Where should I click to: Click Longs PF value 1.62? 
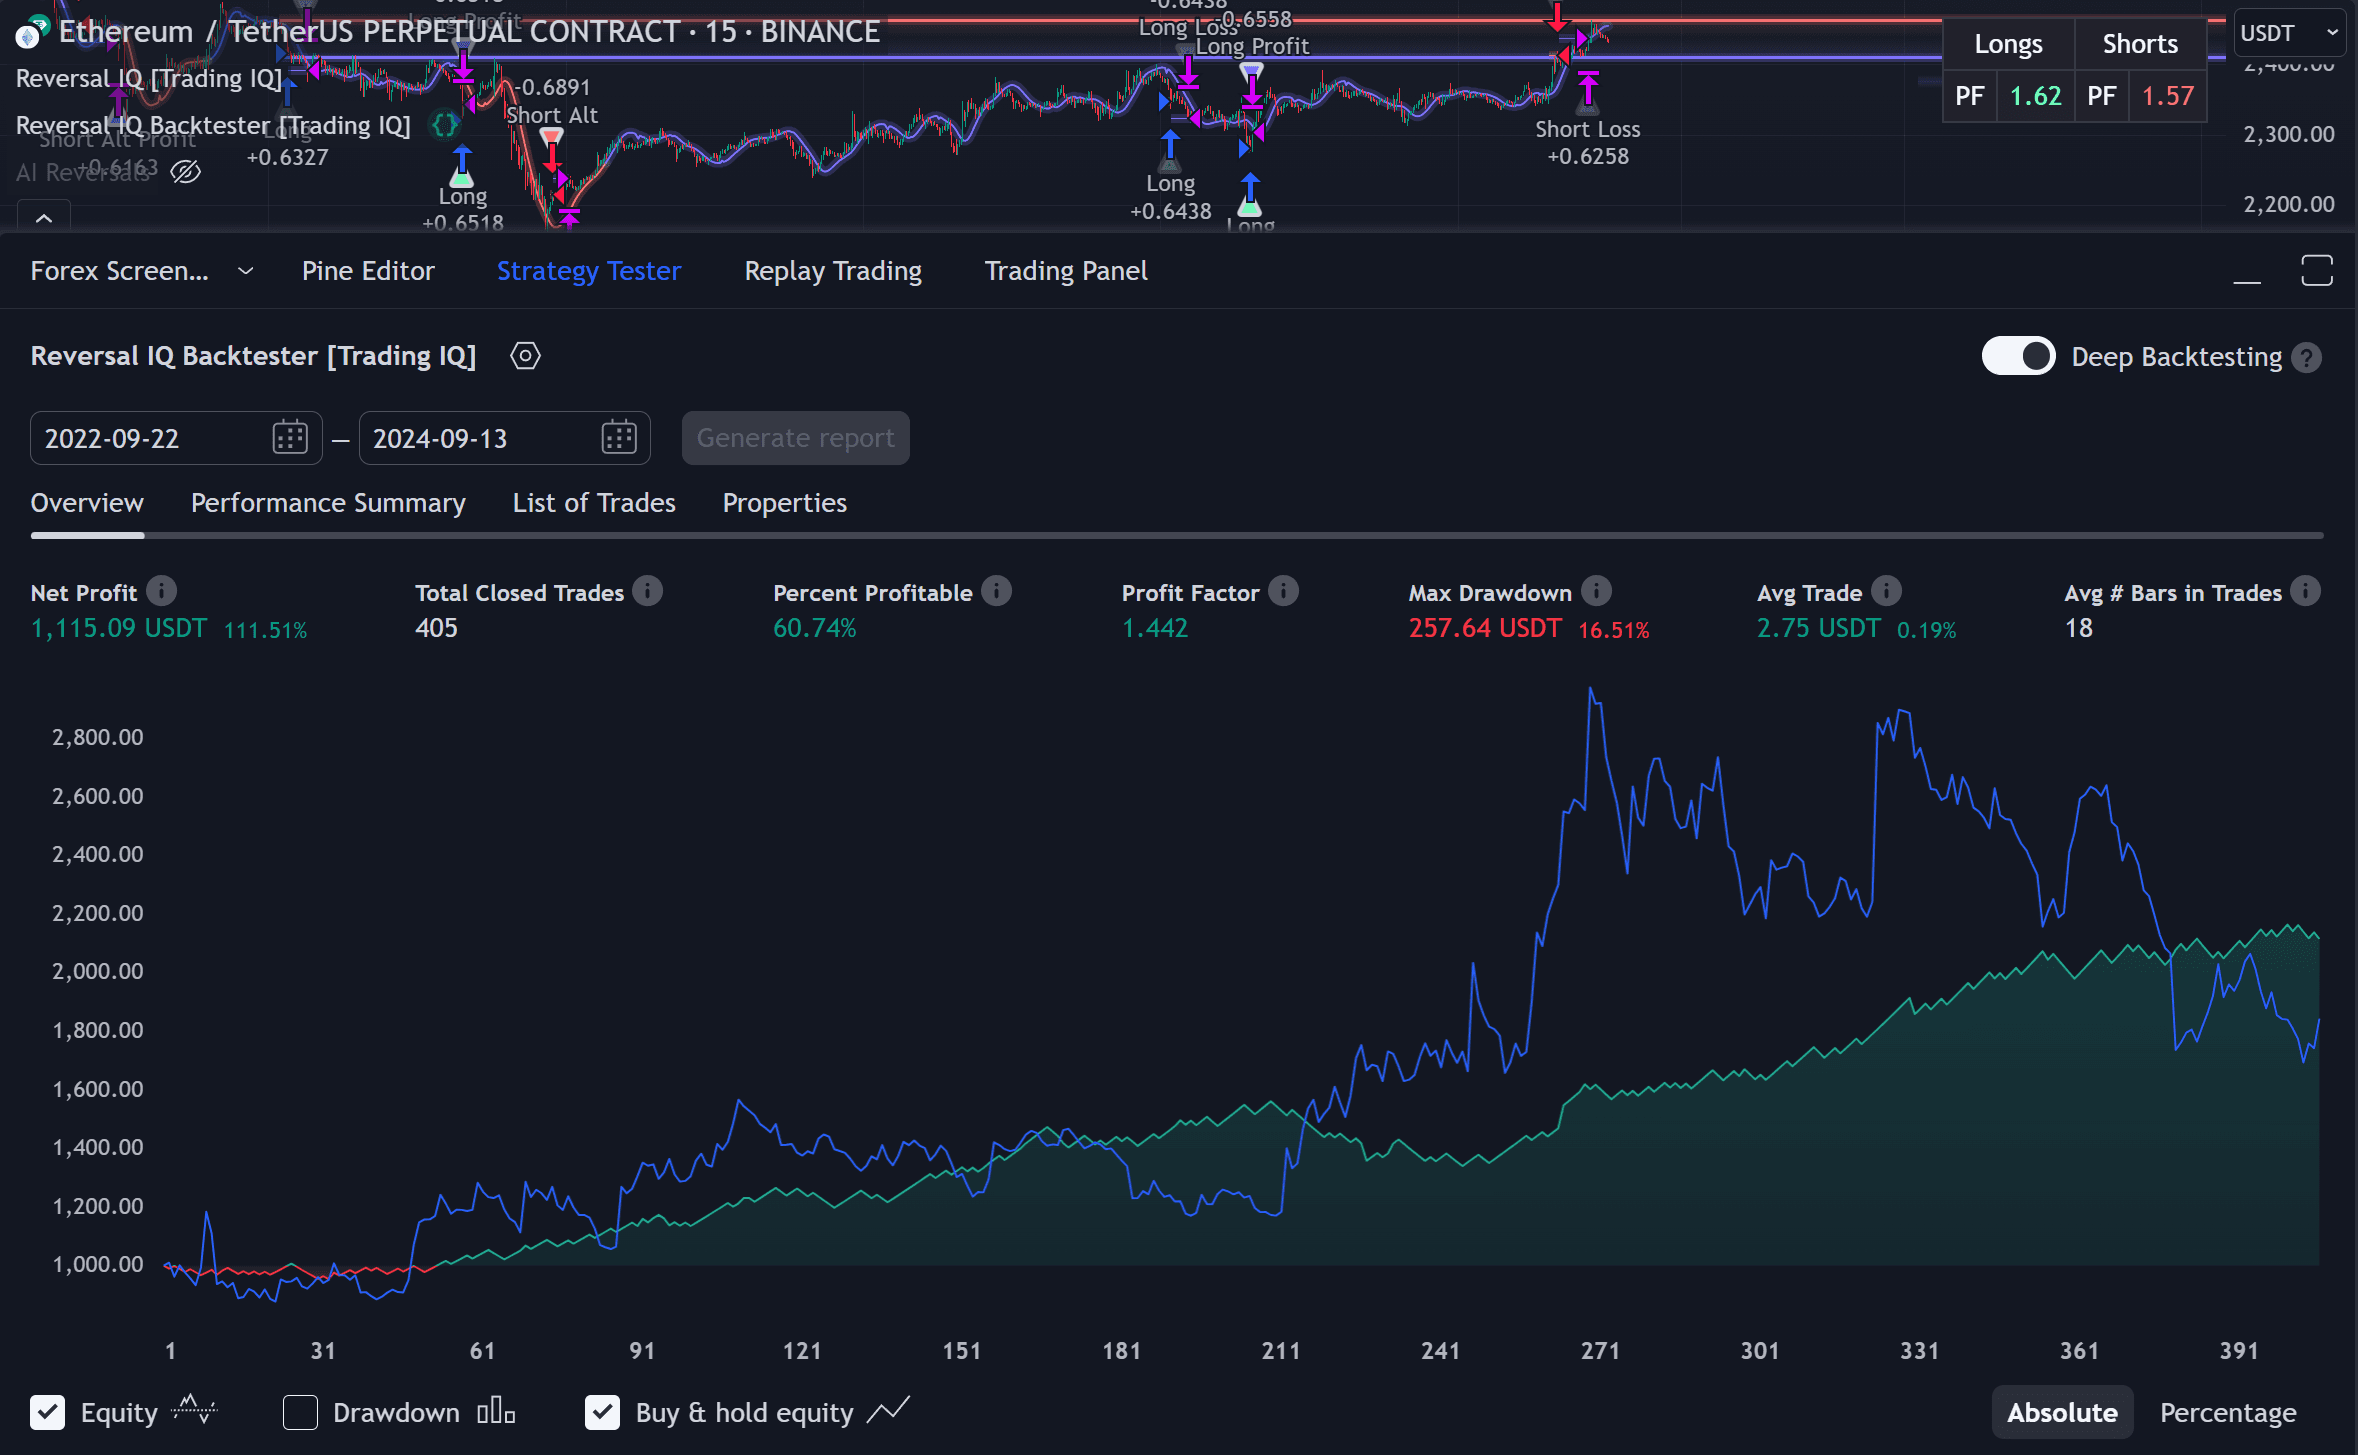pos(2035,96)
